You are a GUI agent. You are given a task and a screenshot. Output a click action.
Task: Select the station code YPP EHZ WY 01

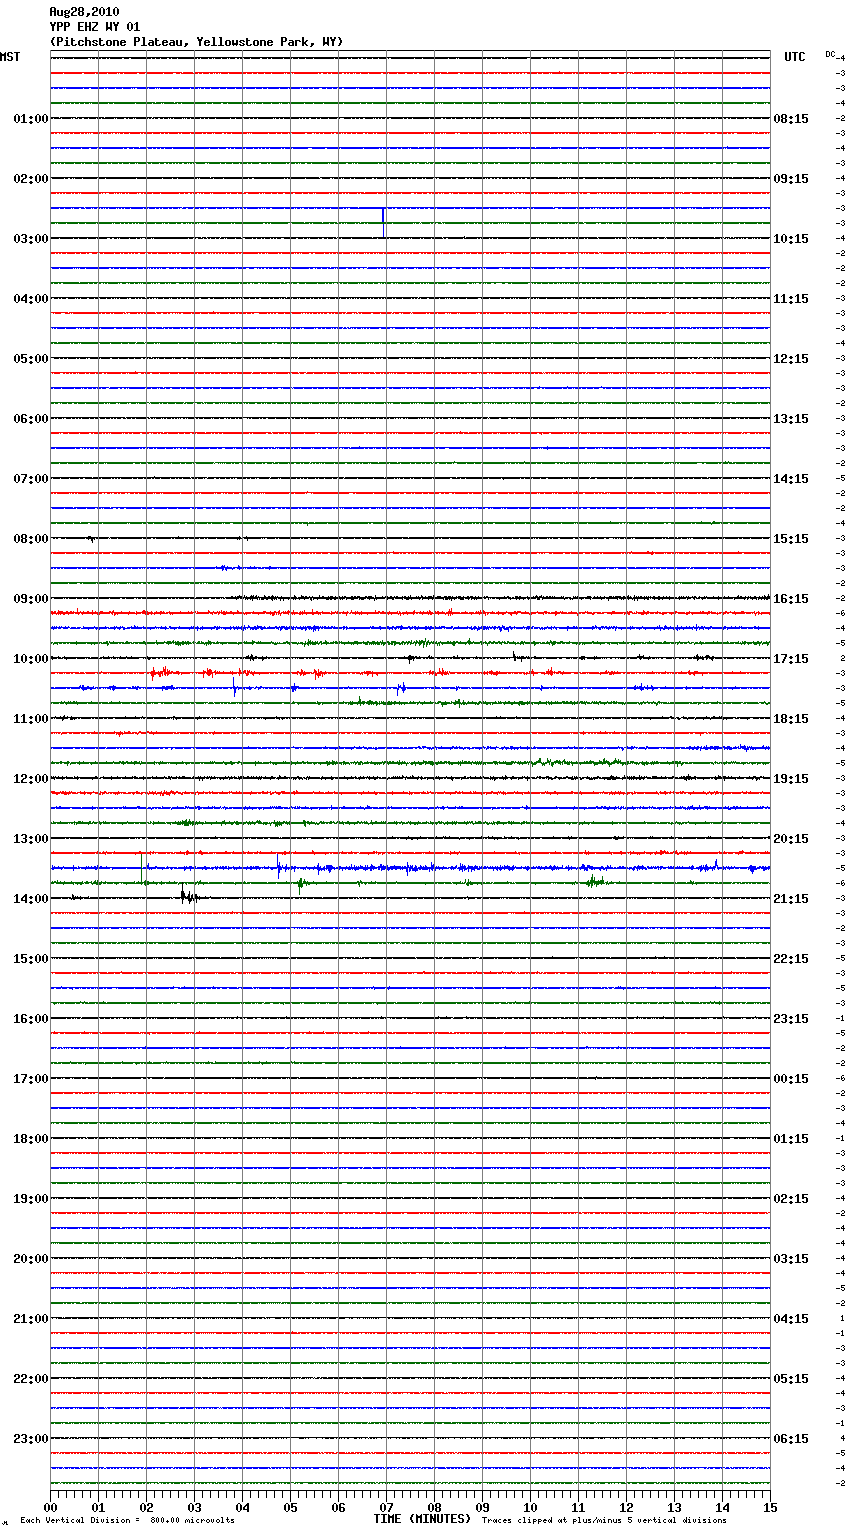tap(95, 27)
